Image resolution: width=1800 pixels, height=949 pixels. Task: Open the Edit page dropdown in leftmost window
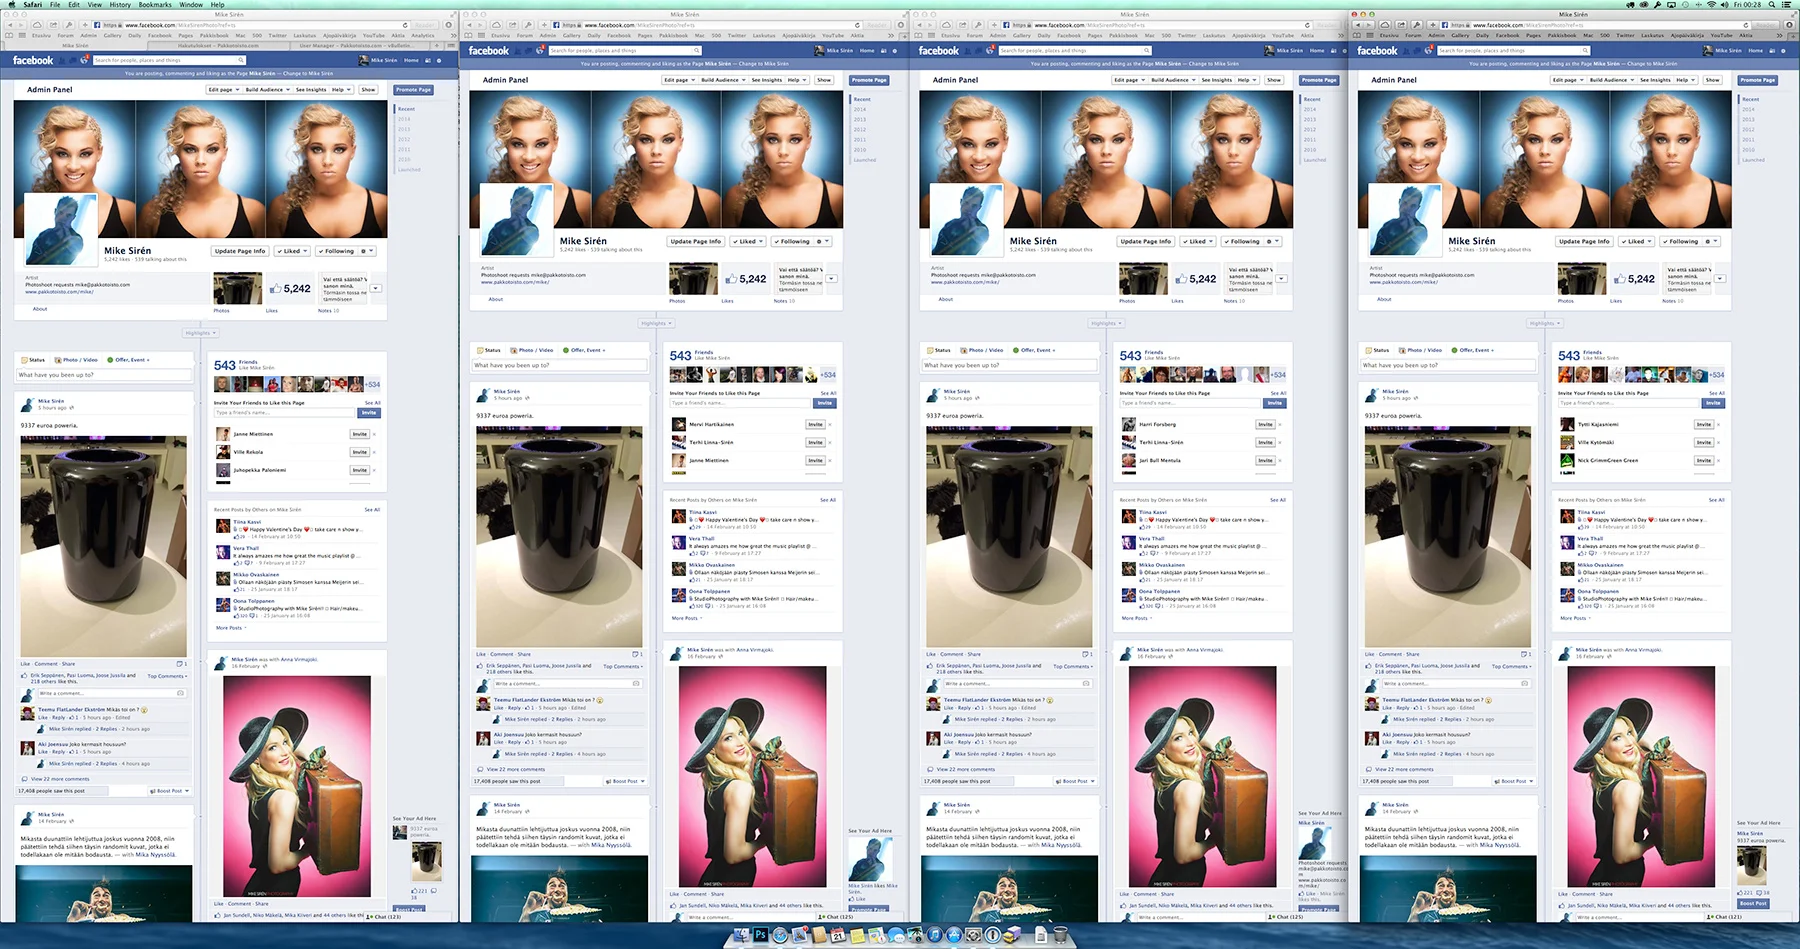click(222, 90)
